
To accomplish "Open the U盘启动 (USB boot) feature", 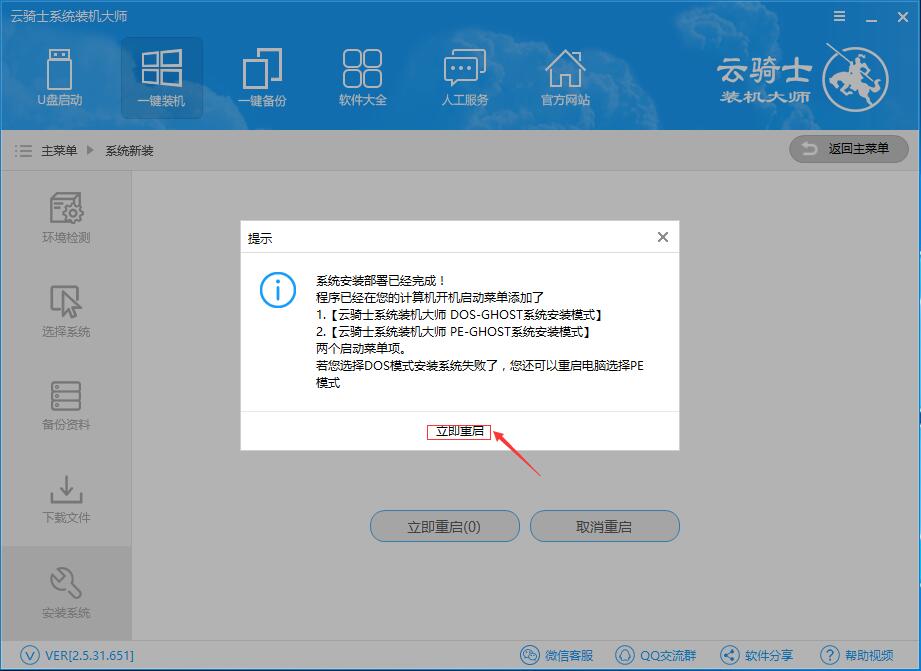I will [61, 78].
